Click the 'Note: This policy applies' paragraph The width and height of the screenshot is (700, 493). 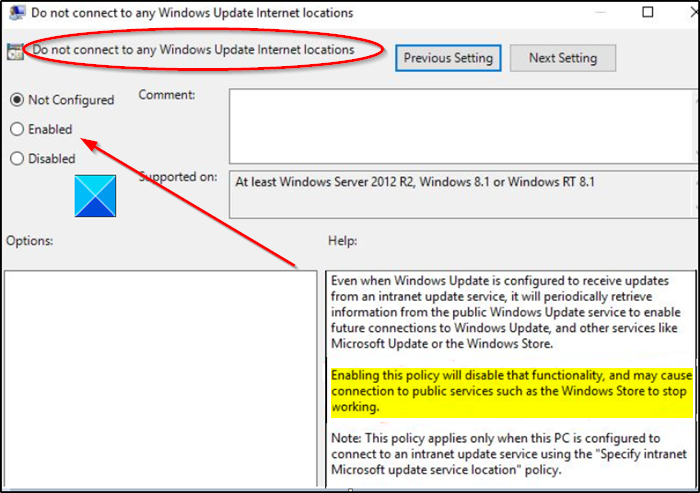pos(508,454)
